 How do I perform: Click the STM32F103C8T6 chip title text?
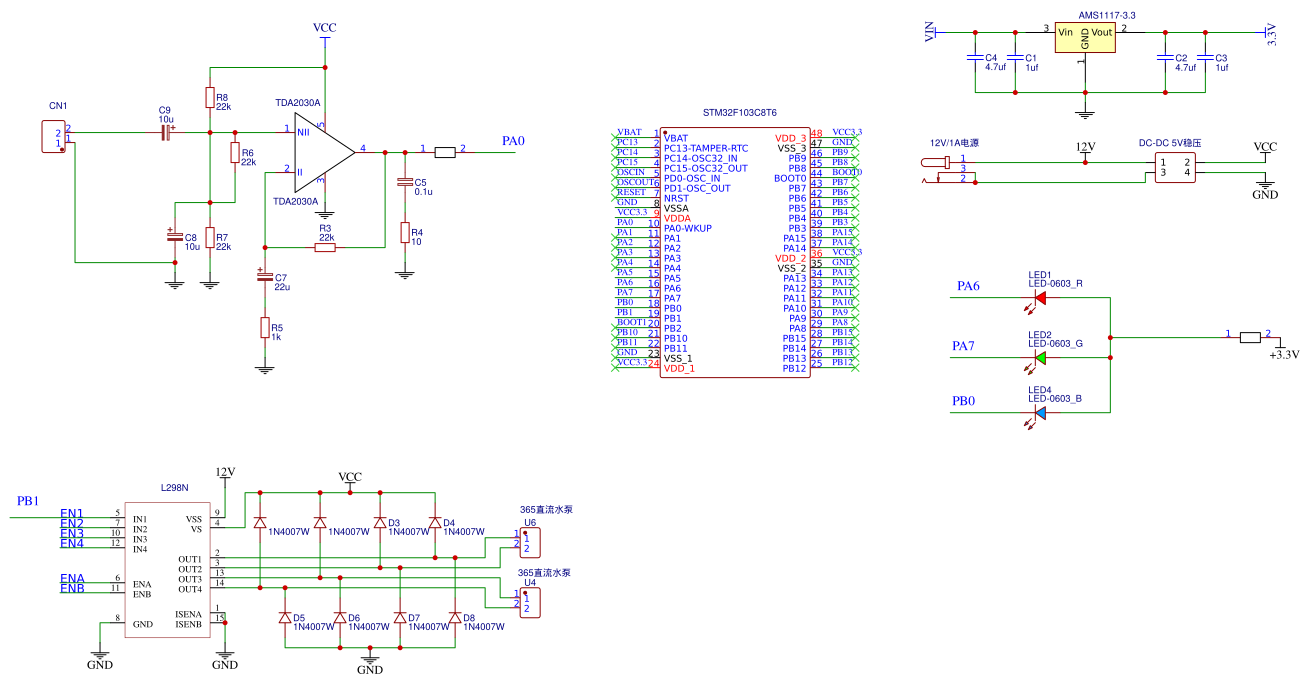click(x=739, y=114)
